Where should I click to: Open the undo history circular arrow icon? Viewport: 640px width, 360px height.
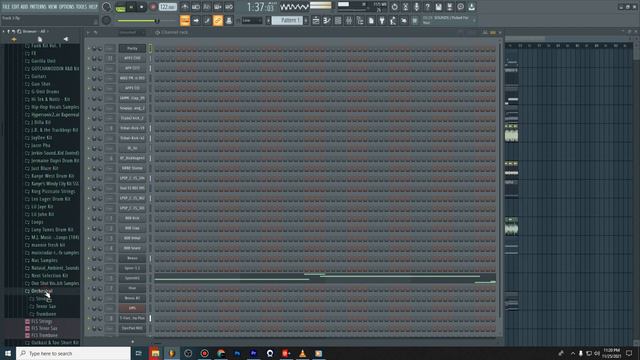394,7
